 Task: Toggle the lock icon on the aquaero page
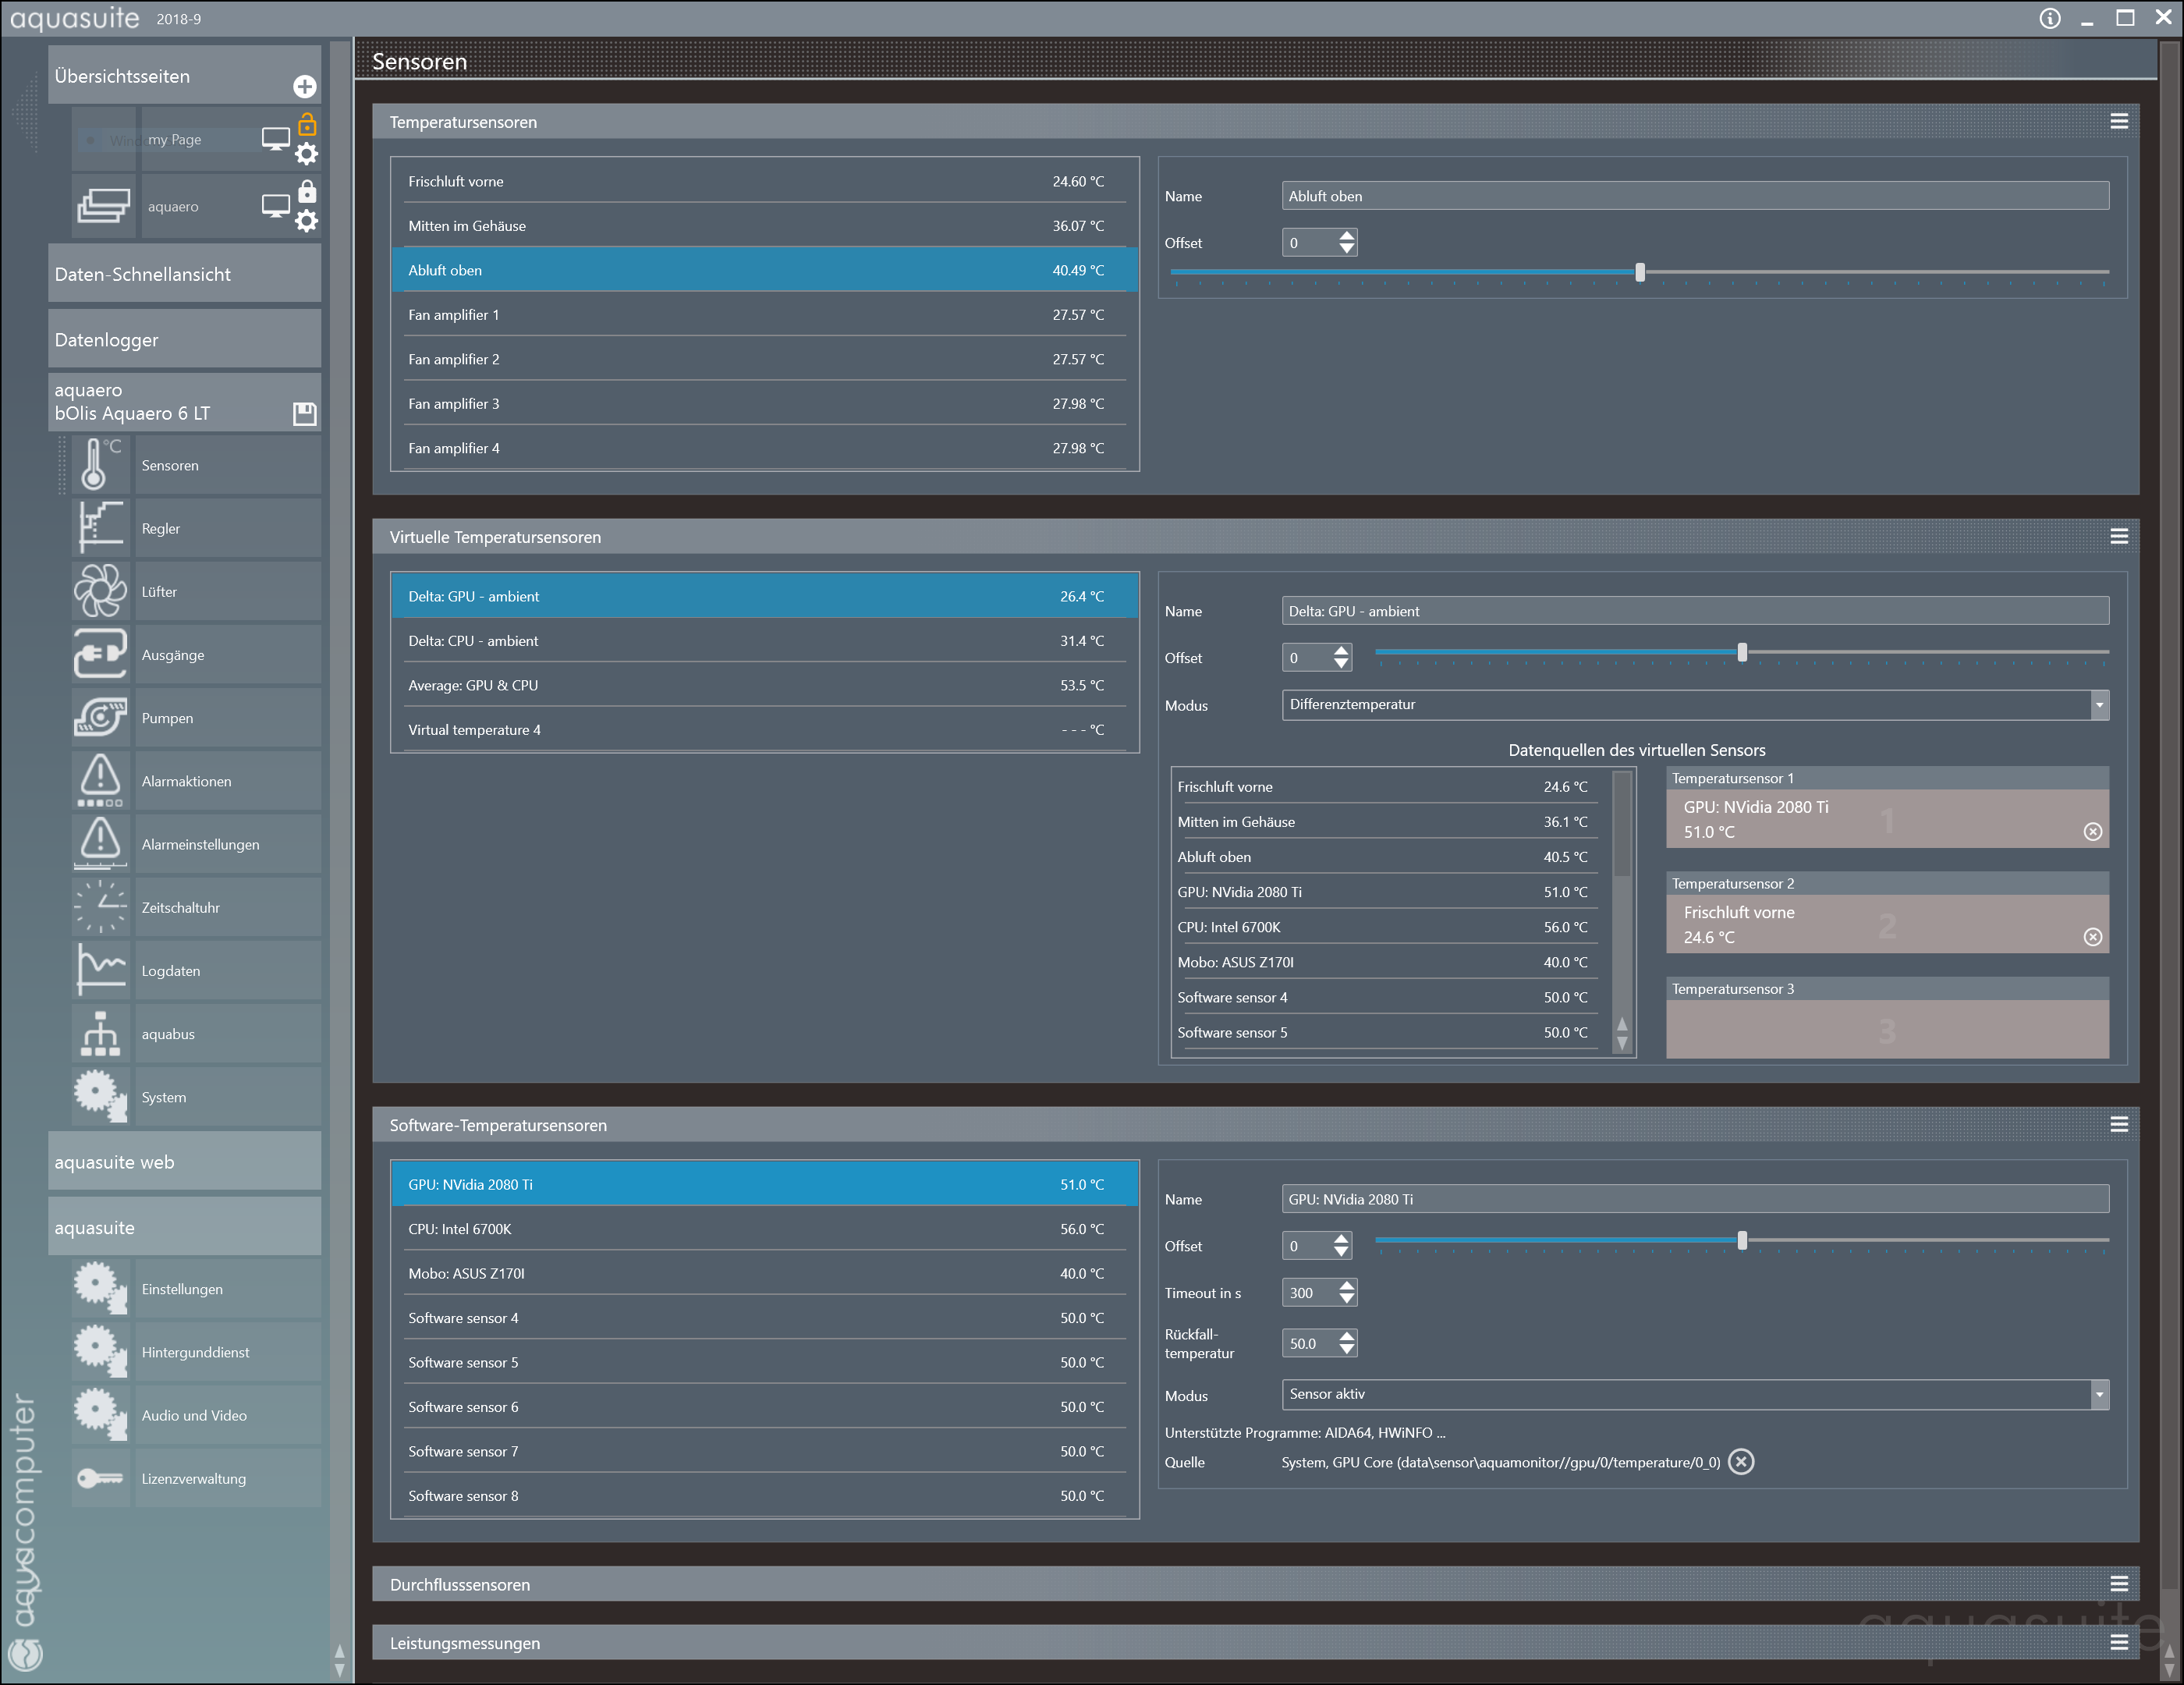pyautogui.click(x=307, y=191)
